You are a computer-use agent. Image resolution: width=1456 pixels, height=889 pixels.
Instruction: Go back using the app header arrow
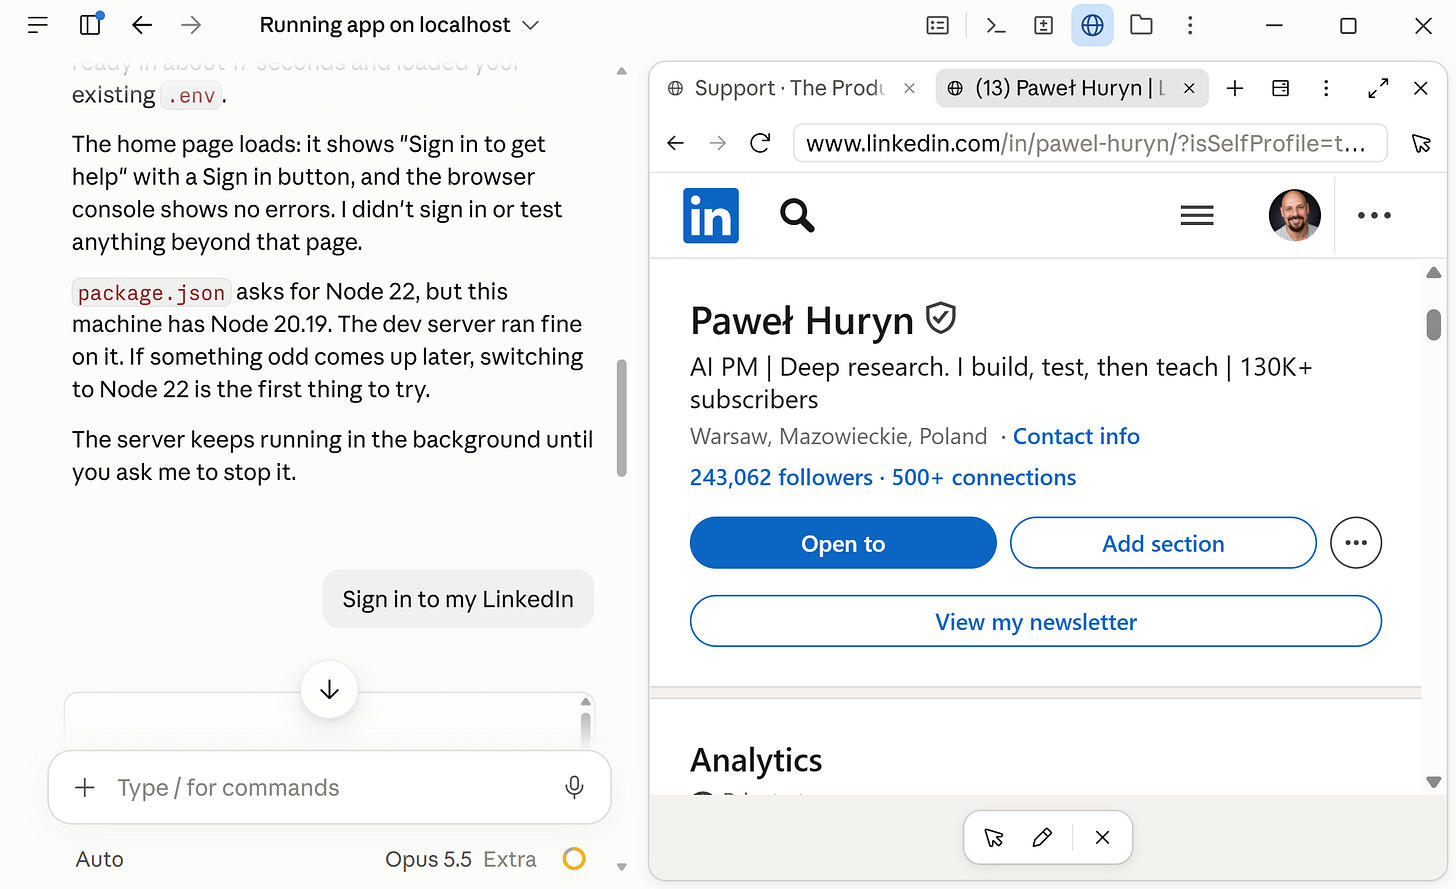point(142,25)
